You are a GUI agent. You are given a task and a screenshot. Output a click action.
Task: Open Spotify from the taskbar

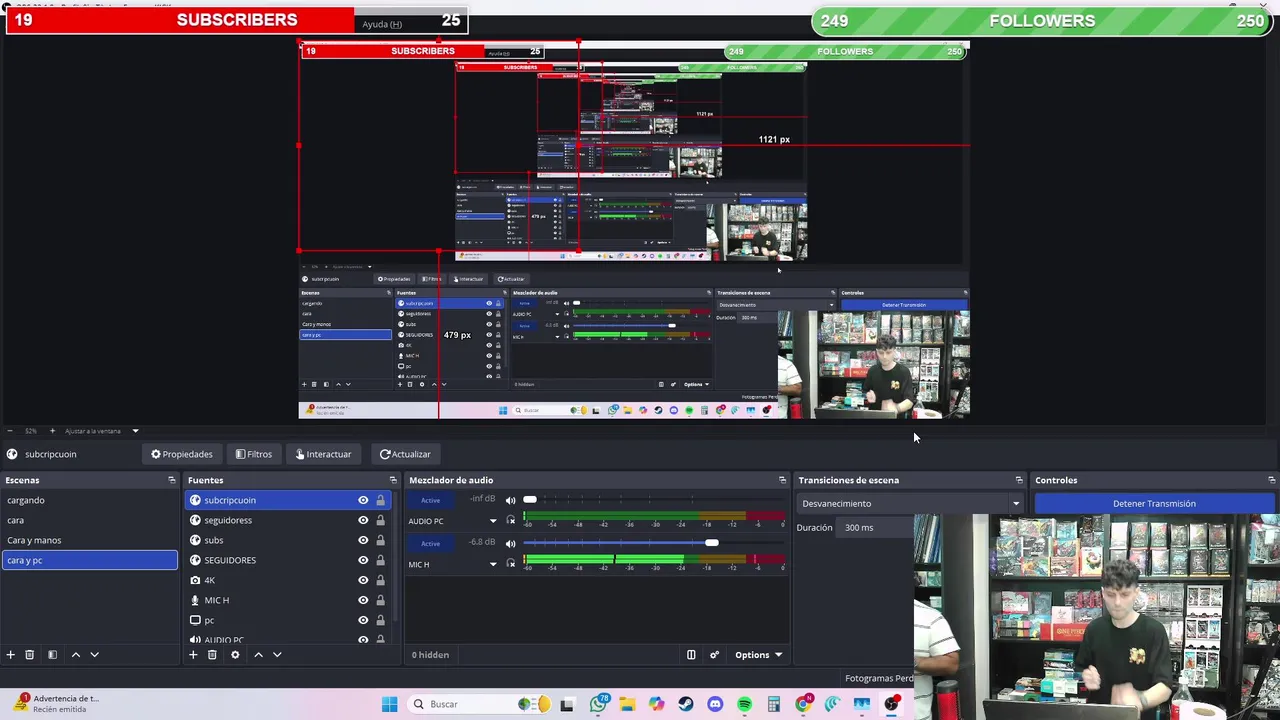click(x=744, y=704)
